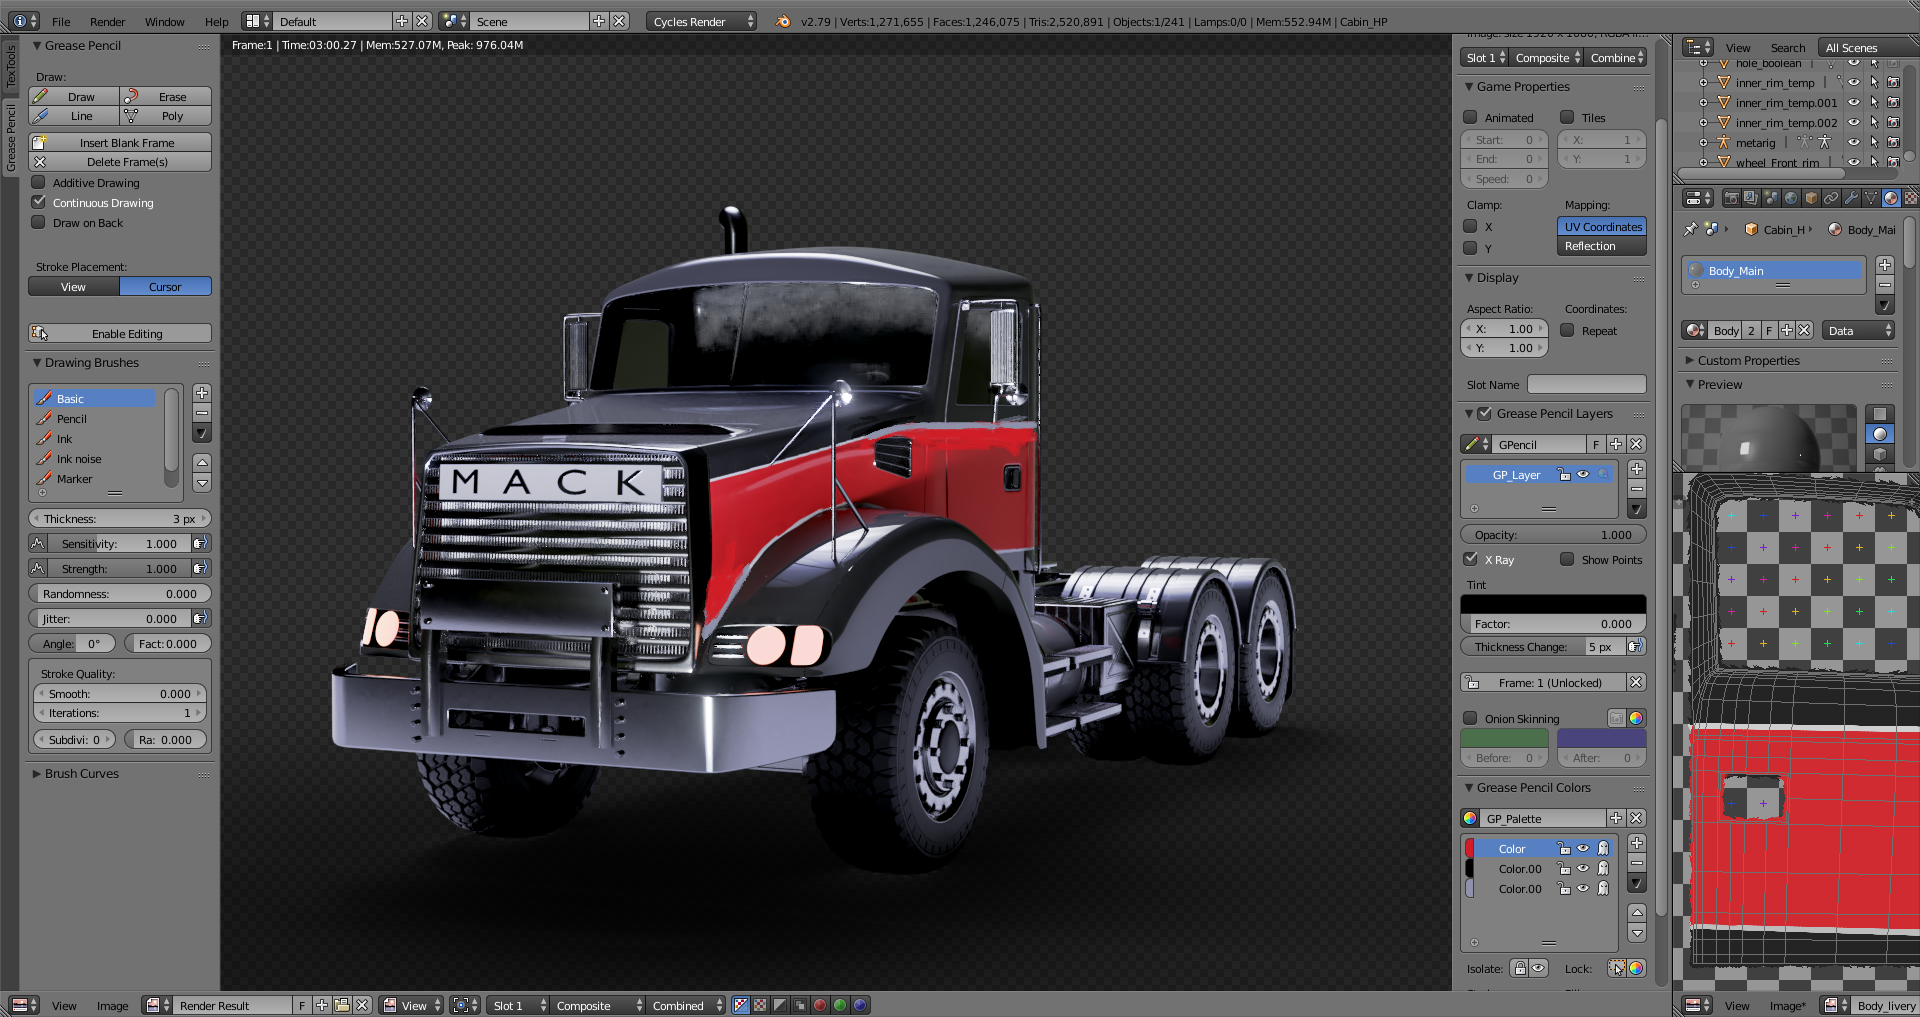1920x1017 pixels.
Task: Select UV Coordinates mapping button
Action: click(1602, 227)
